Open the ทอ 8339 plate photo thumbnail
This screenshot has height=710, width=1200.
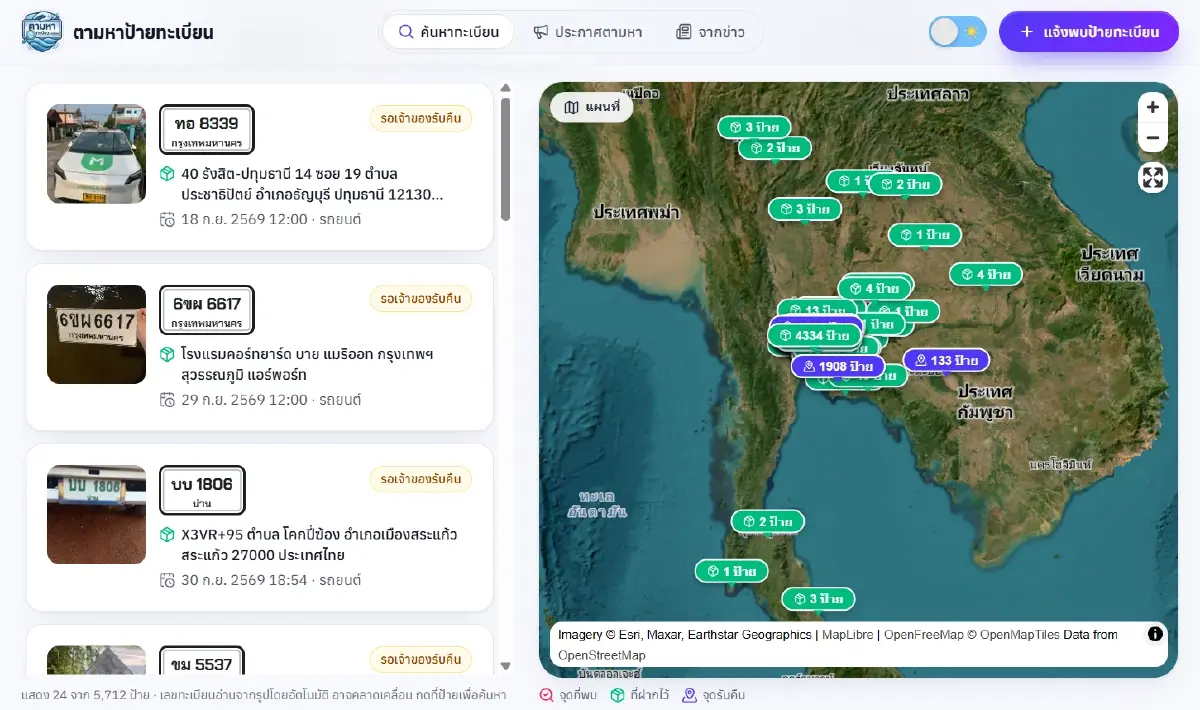[96, 154]
